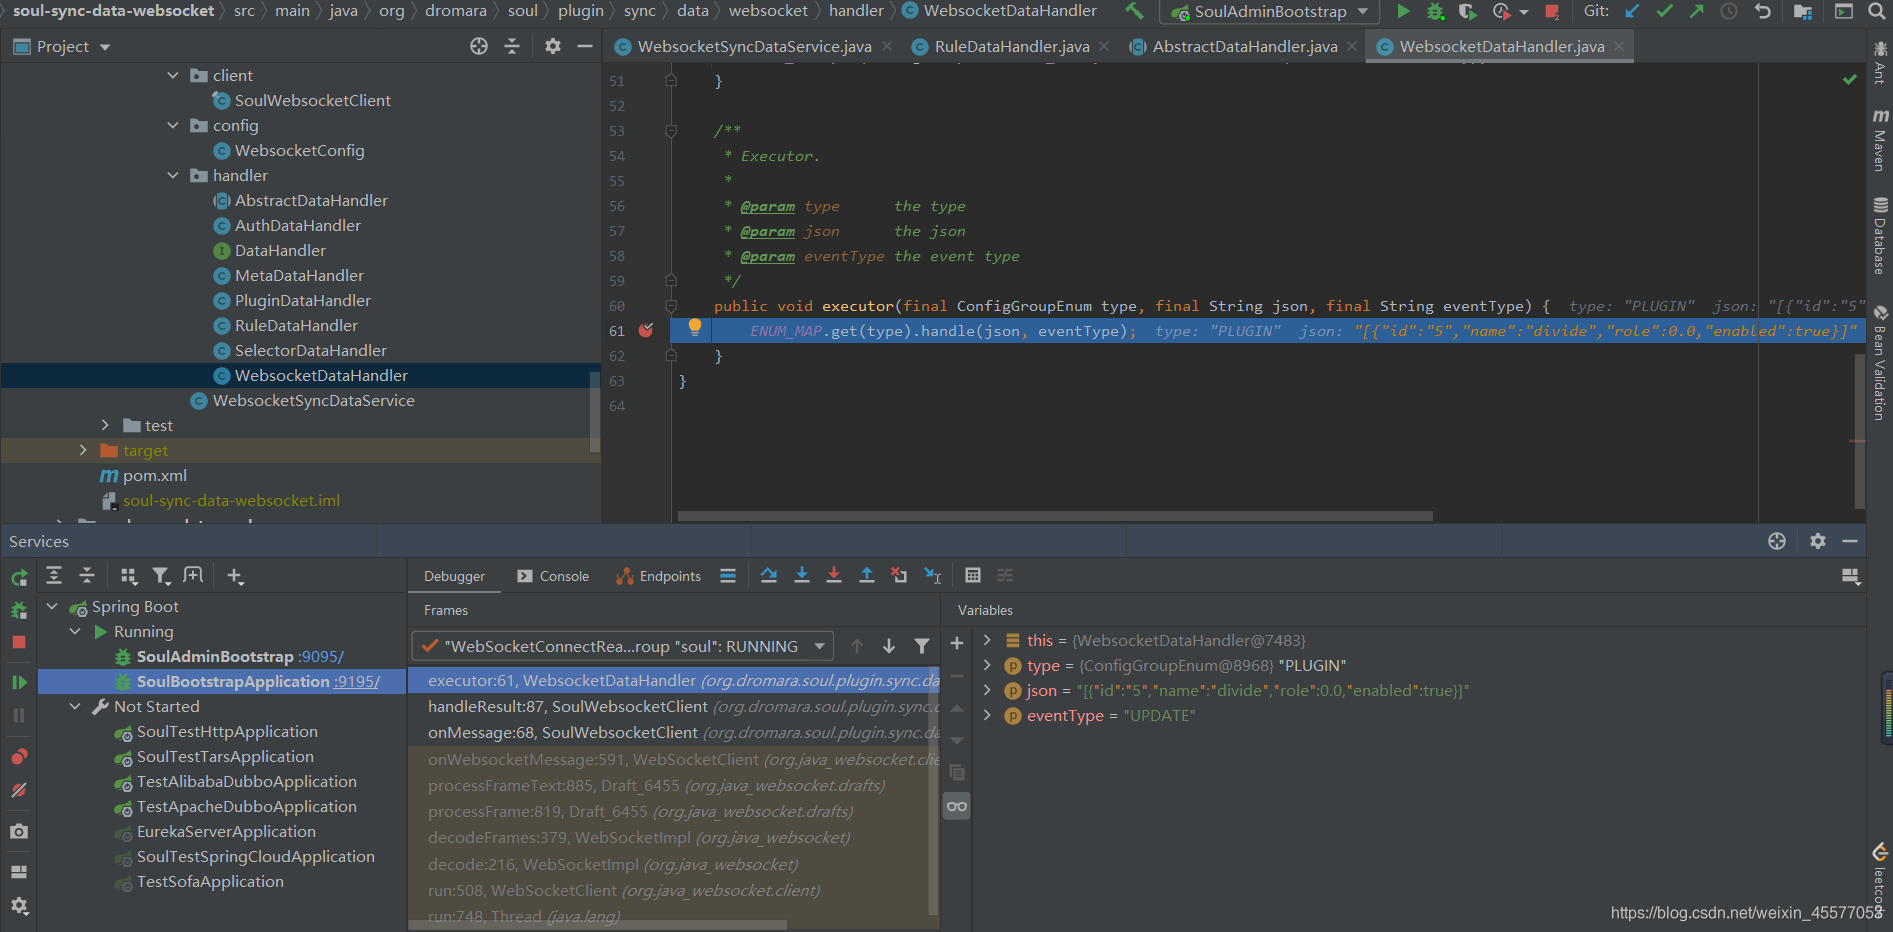Switch to RuleDataHandler.java tab
1893x932 pixels.
[1012, 46]
